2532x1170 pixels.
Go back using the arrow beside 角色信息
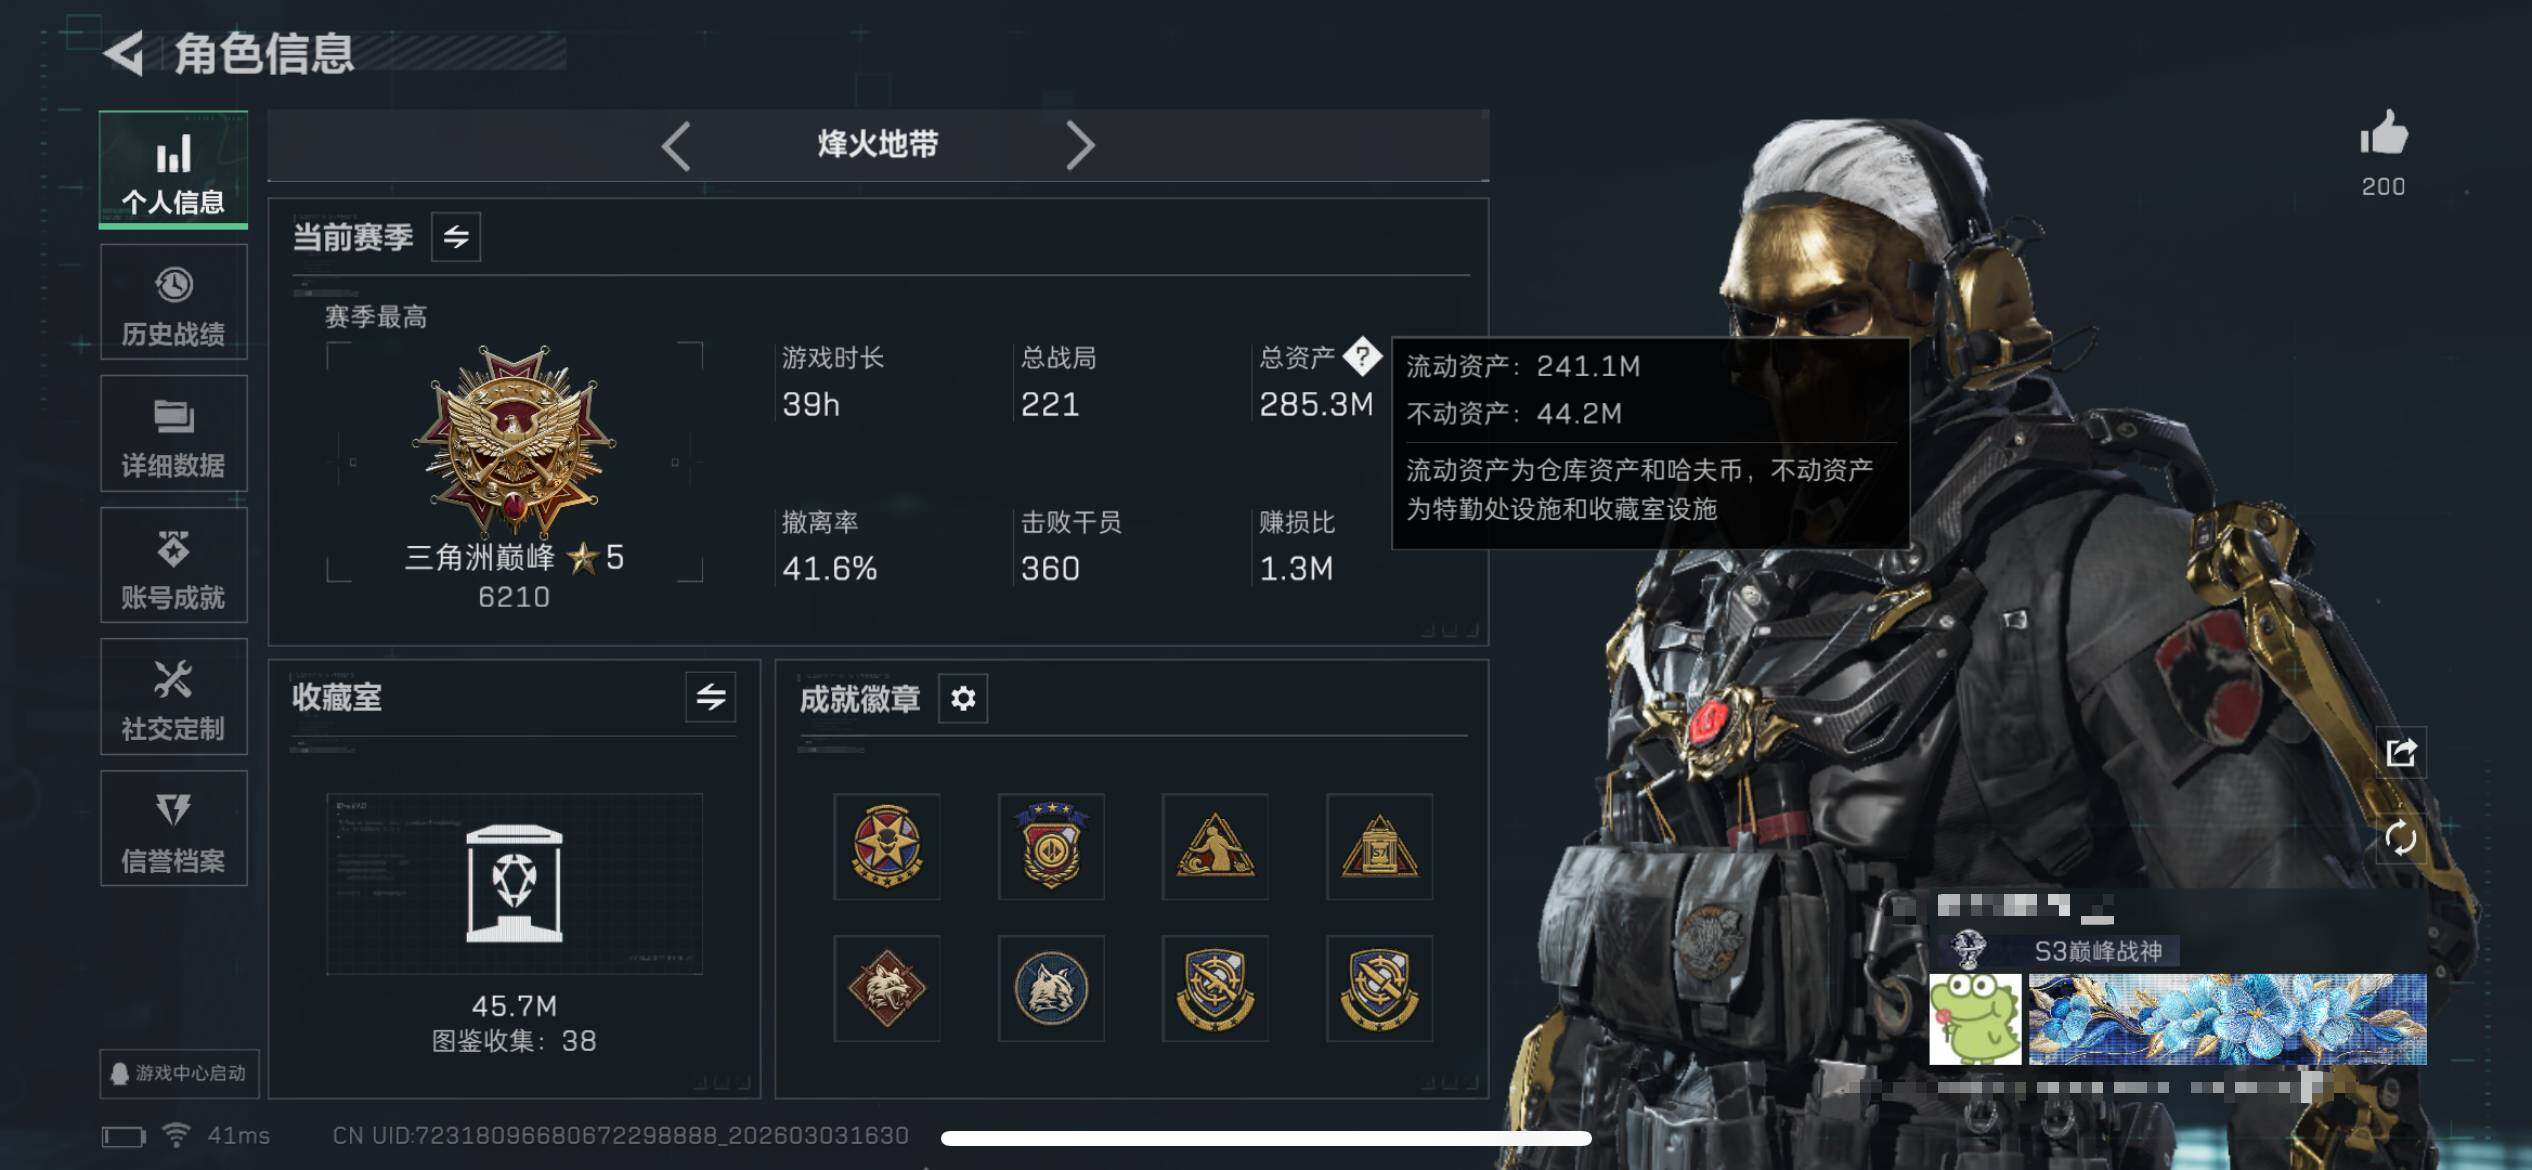pos(123,53)
